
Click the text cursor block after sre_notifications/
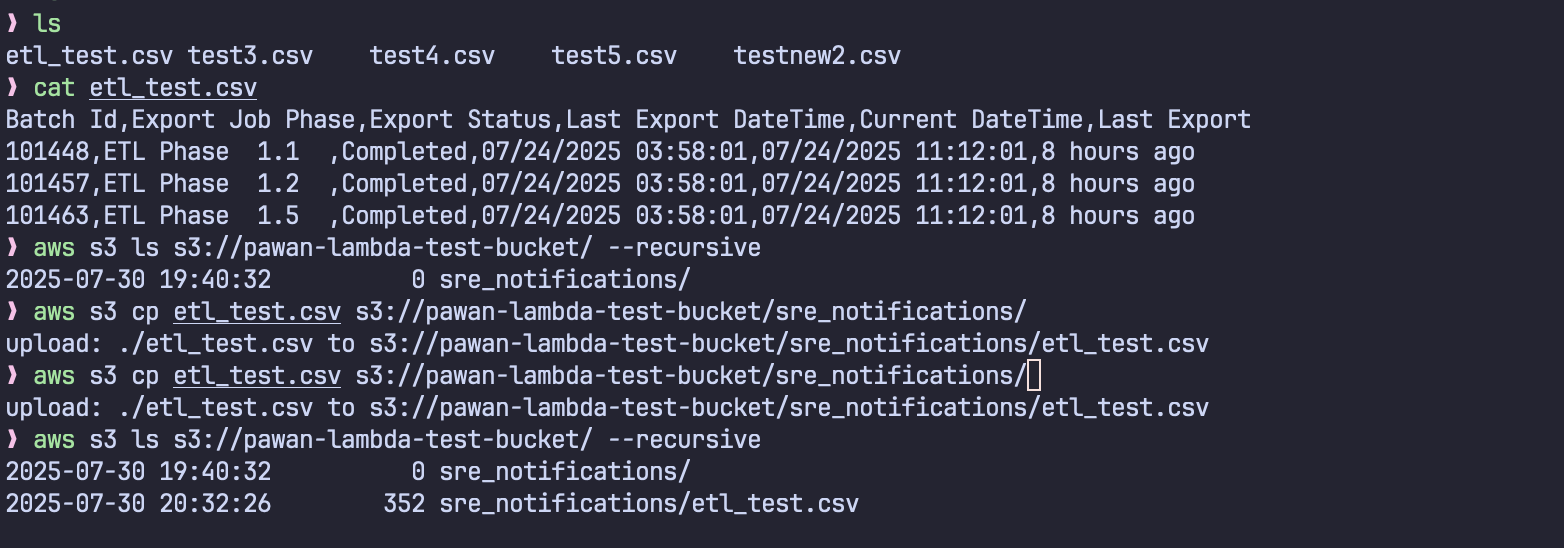point(1034,376)
